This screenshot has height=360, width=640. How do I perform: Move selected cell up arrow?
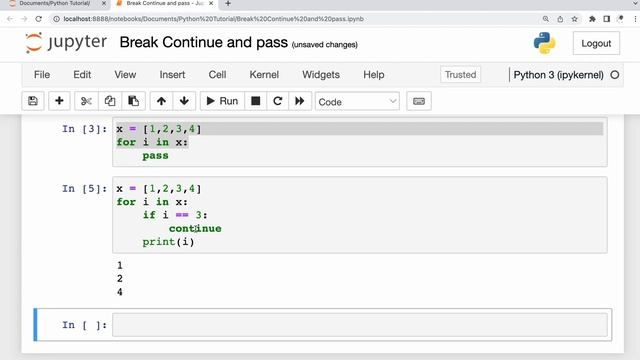point(161,101)
